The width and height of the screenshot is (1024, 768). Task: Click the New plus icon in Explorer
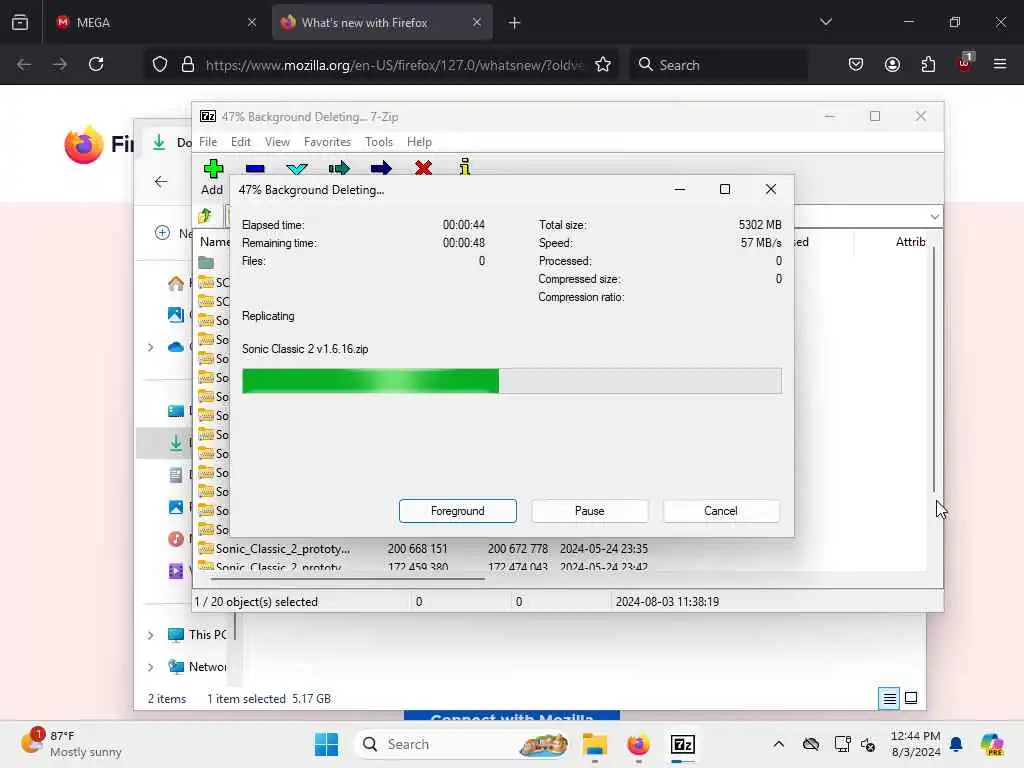point(162,232)
